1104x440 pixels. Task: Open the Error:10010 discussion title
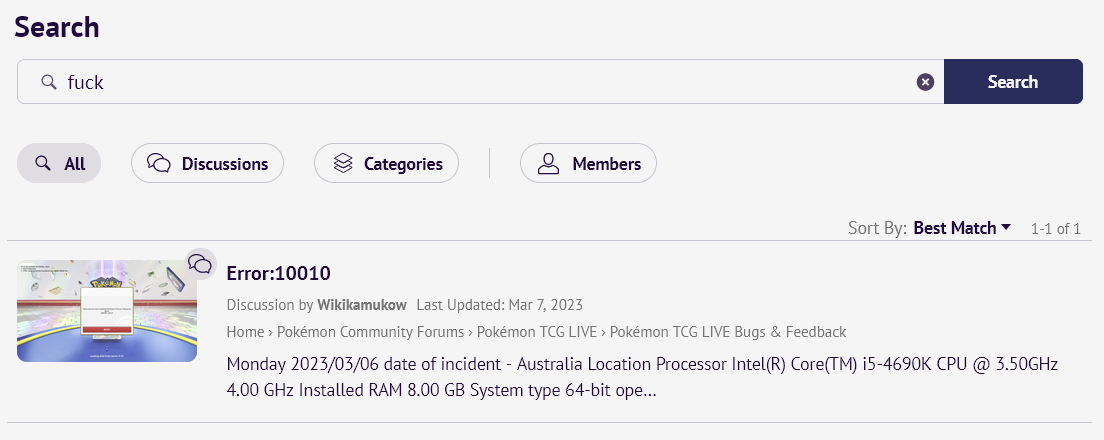tap(279, 273)
